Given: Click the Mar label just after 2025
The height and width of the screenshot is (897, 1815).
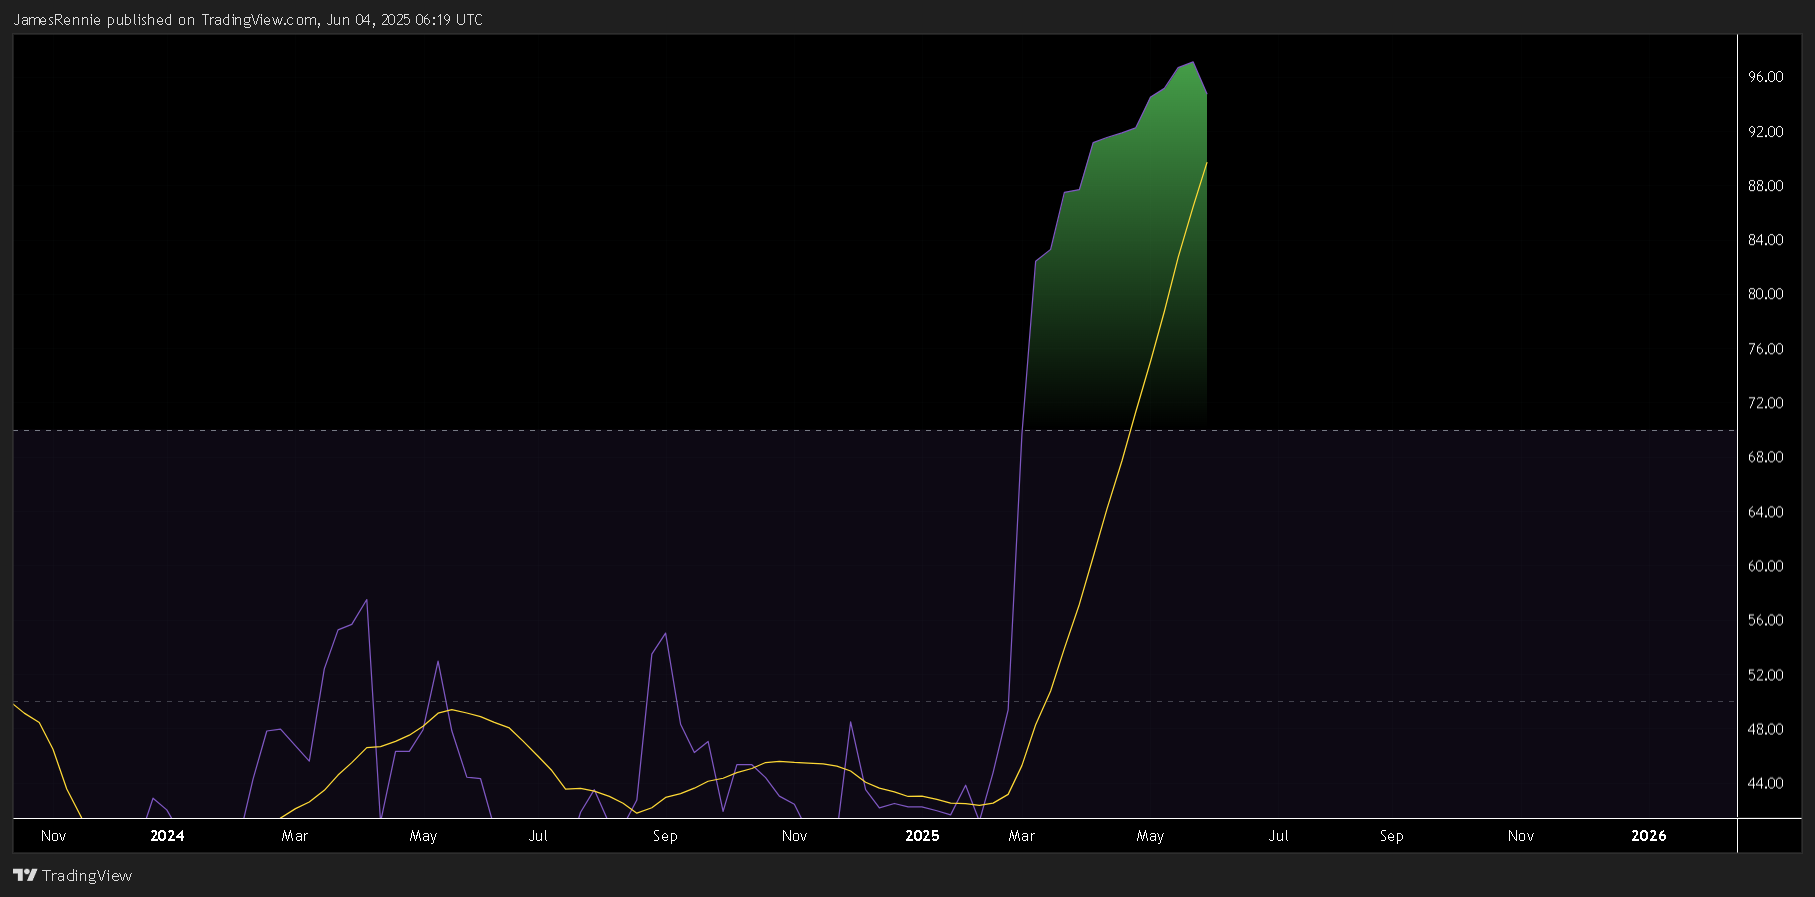Looking at the screenshot, I should point(1022,835).
